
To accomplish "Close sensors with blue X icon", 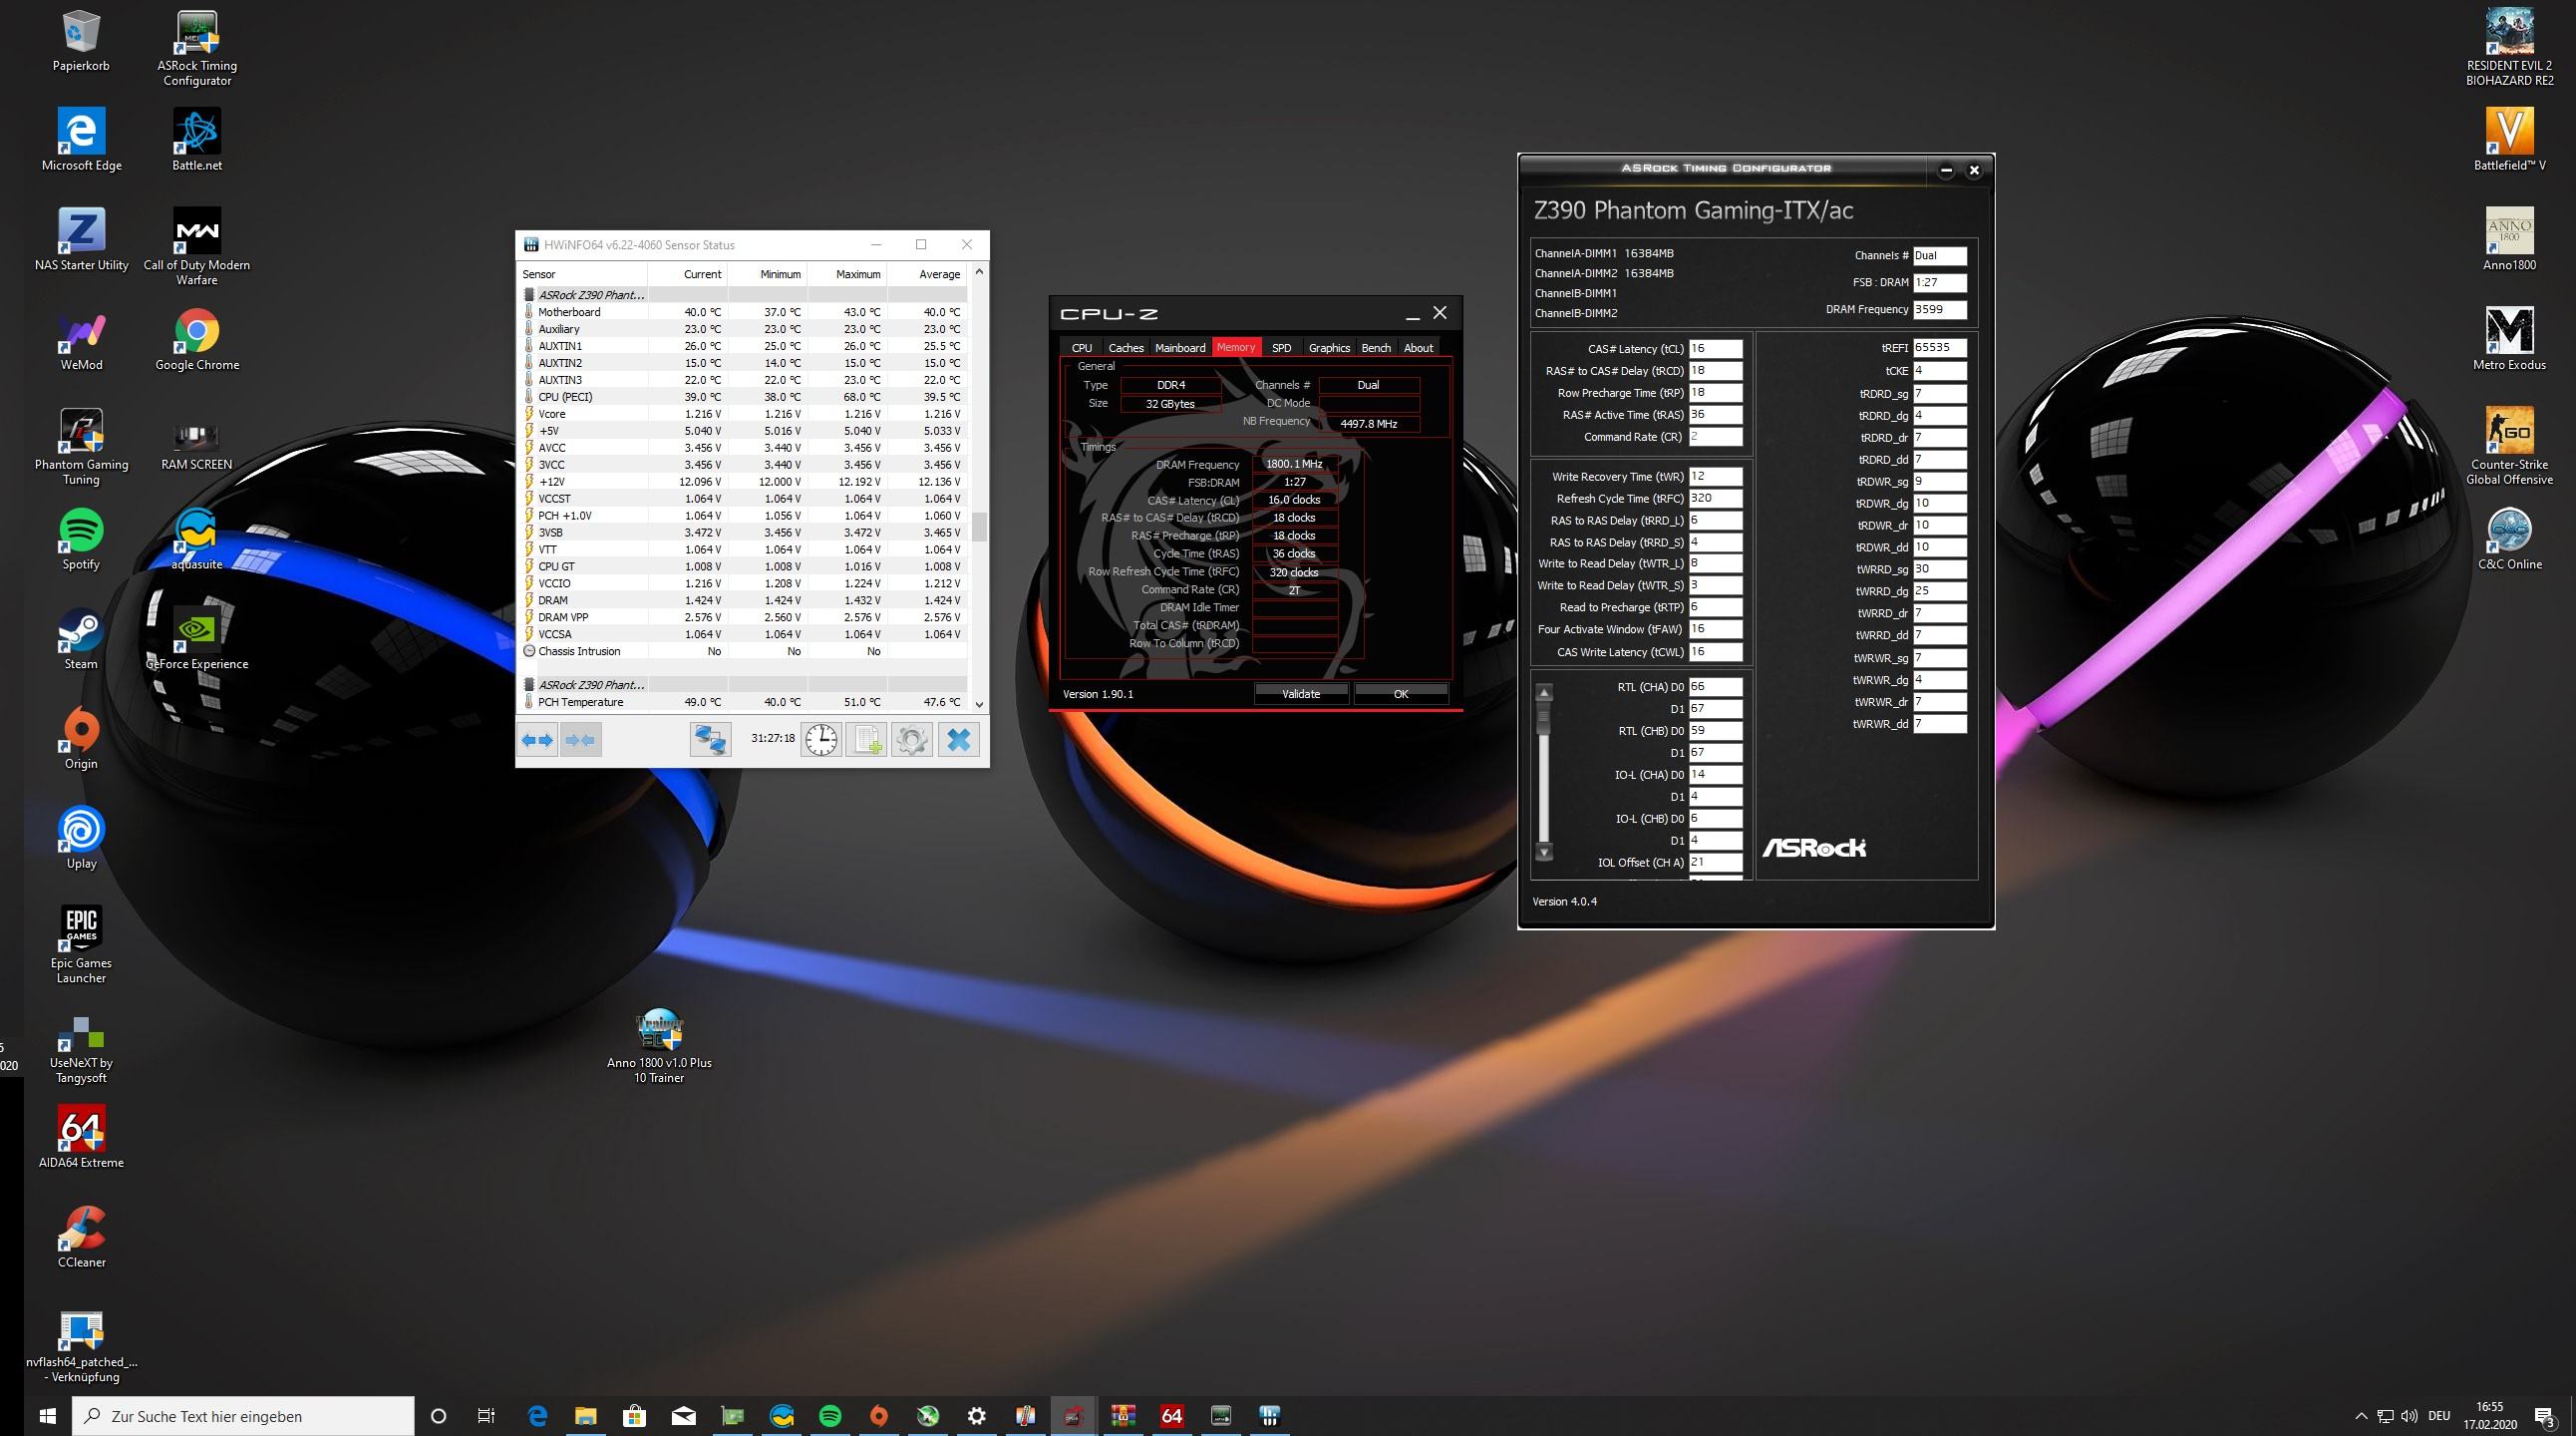I will click(x=958, y=740).
